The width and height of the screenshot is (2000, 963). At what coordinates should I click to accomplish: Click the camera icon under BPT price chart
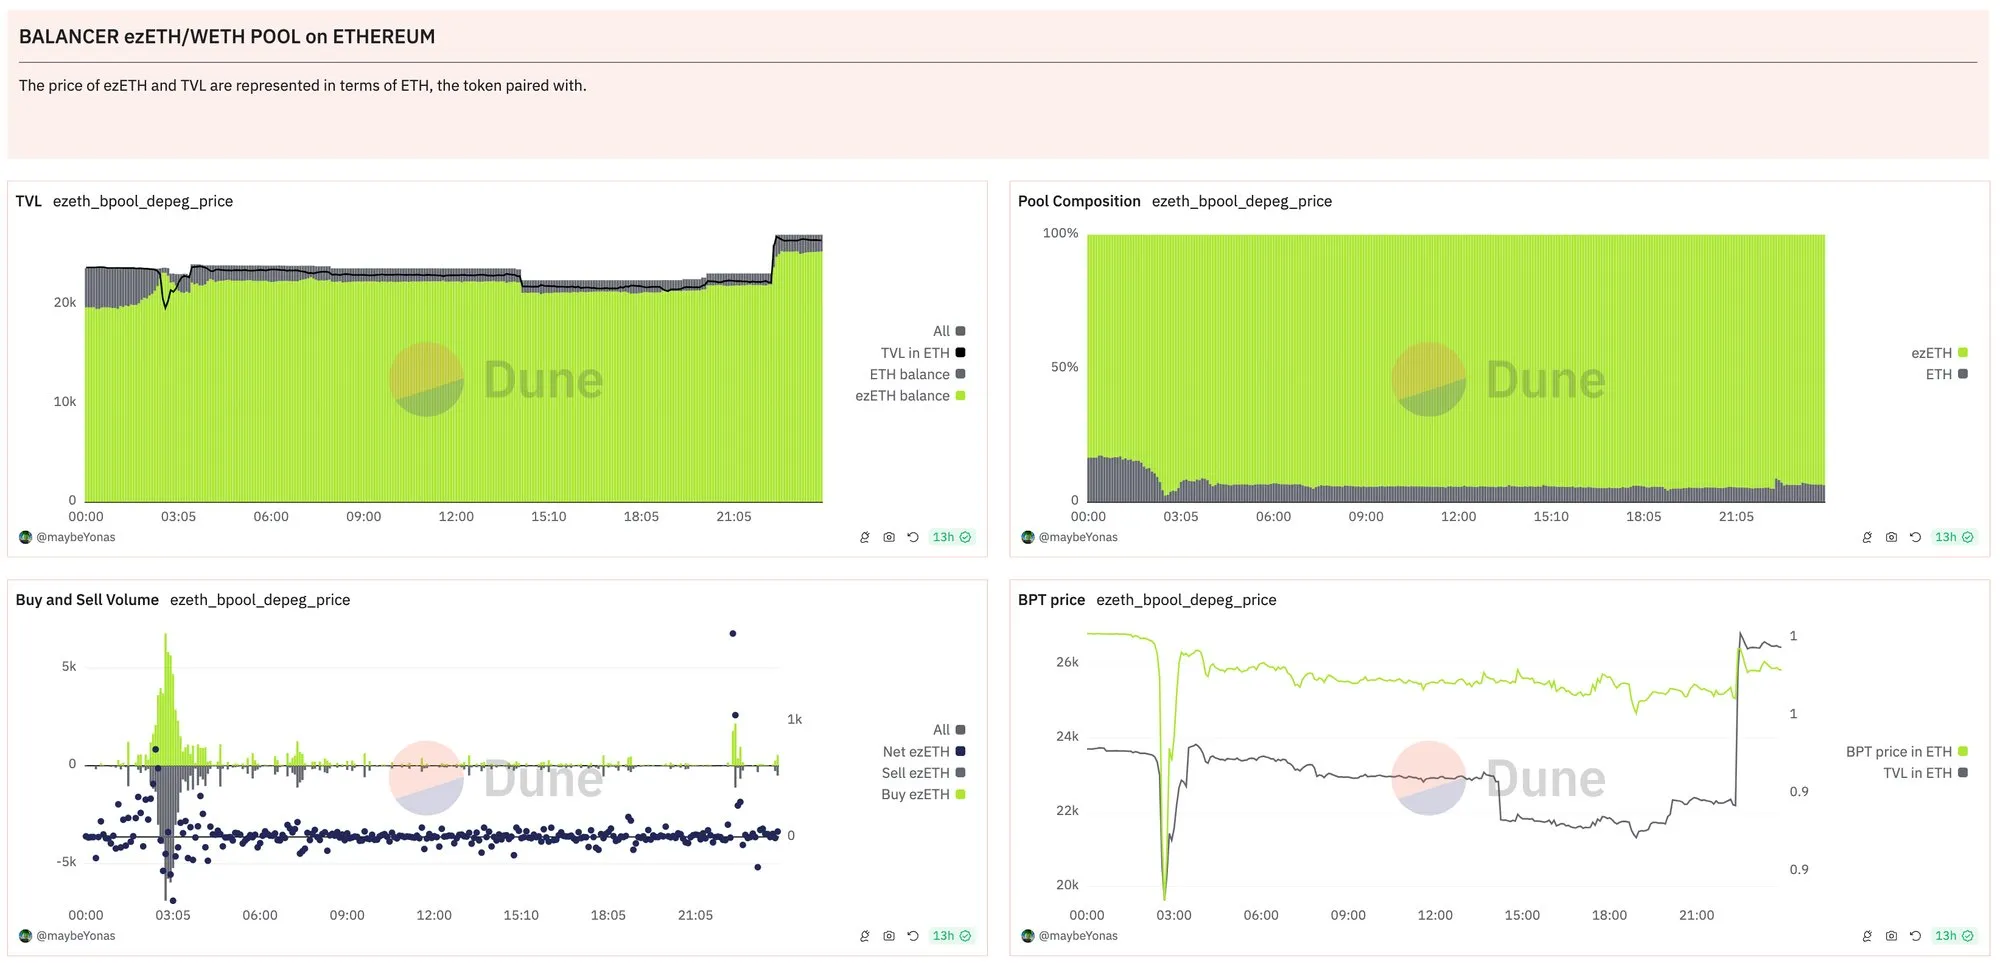click(1891, 936)
